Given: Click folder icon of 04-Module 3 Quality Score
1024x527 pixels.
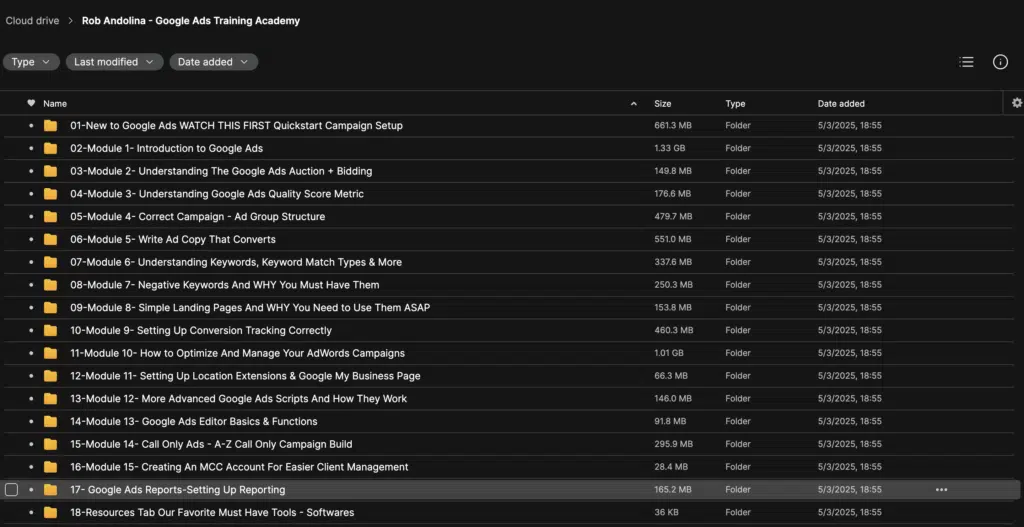Looking at the screenshot, I should tap(50, 194).
